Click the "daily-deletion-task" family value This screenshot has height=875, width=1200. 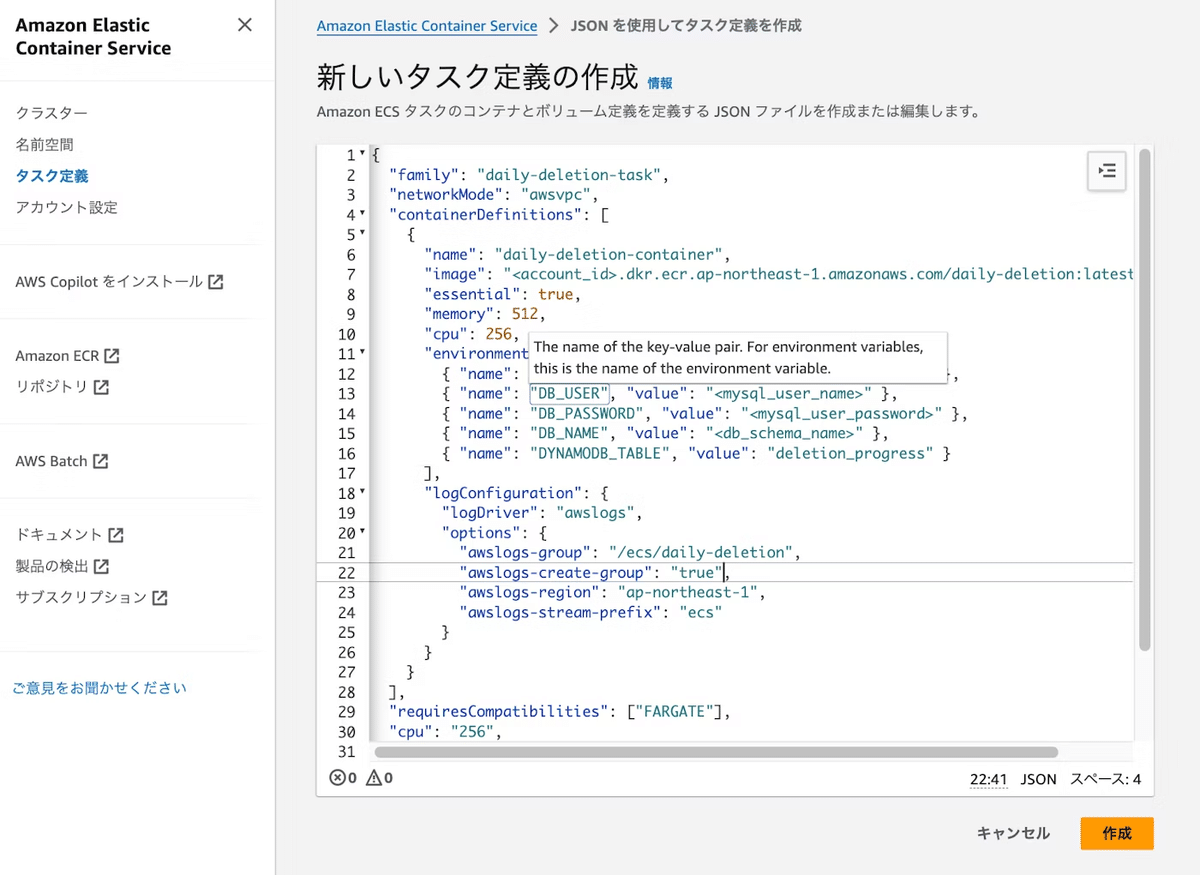coord(569,175)
